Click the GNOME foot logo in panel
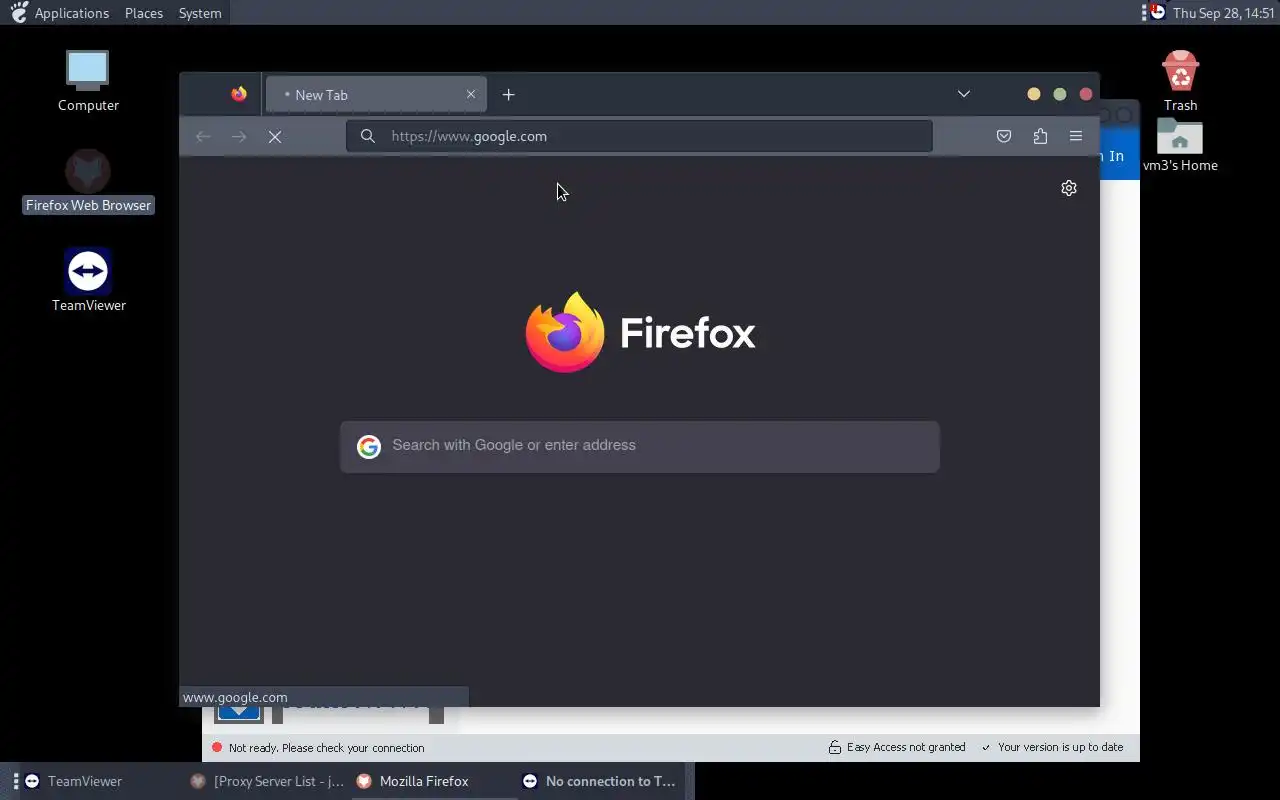 point(17,12)
